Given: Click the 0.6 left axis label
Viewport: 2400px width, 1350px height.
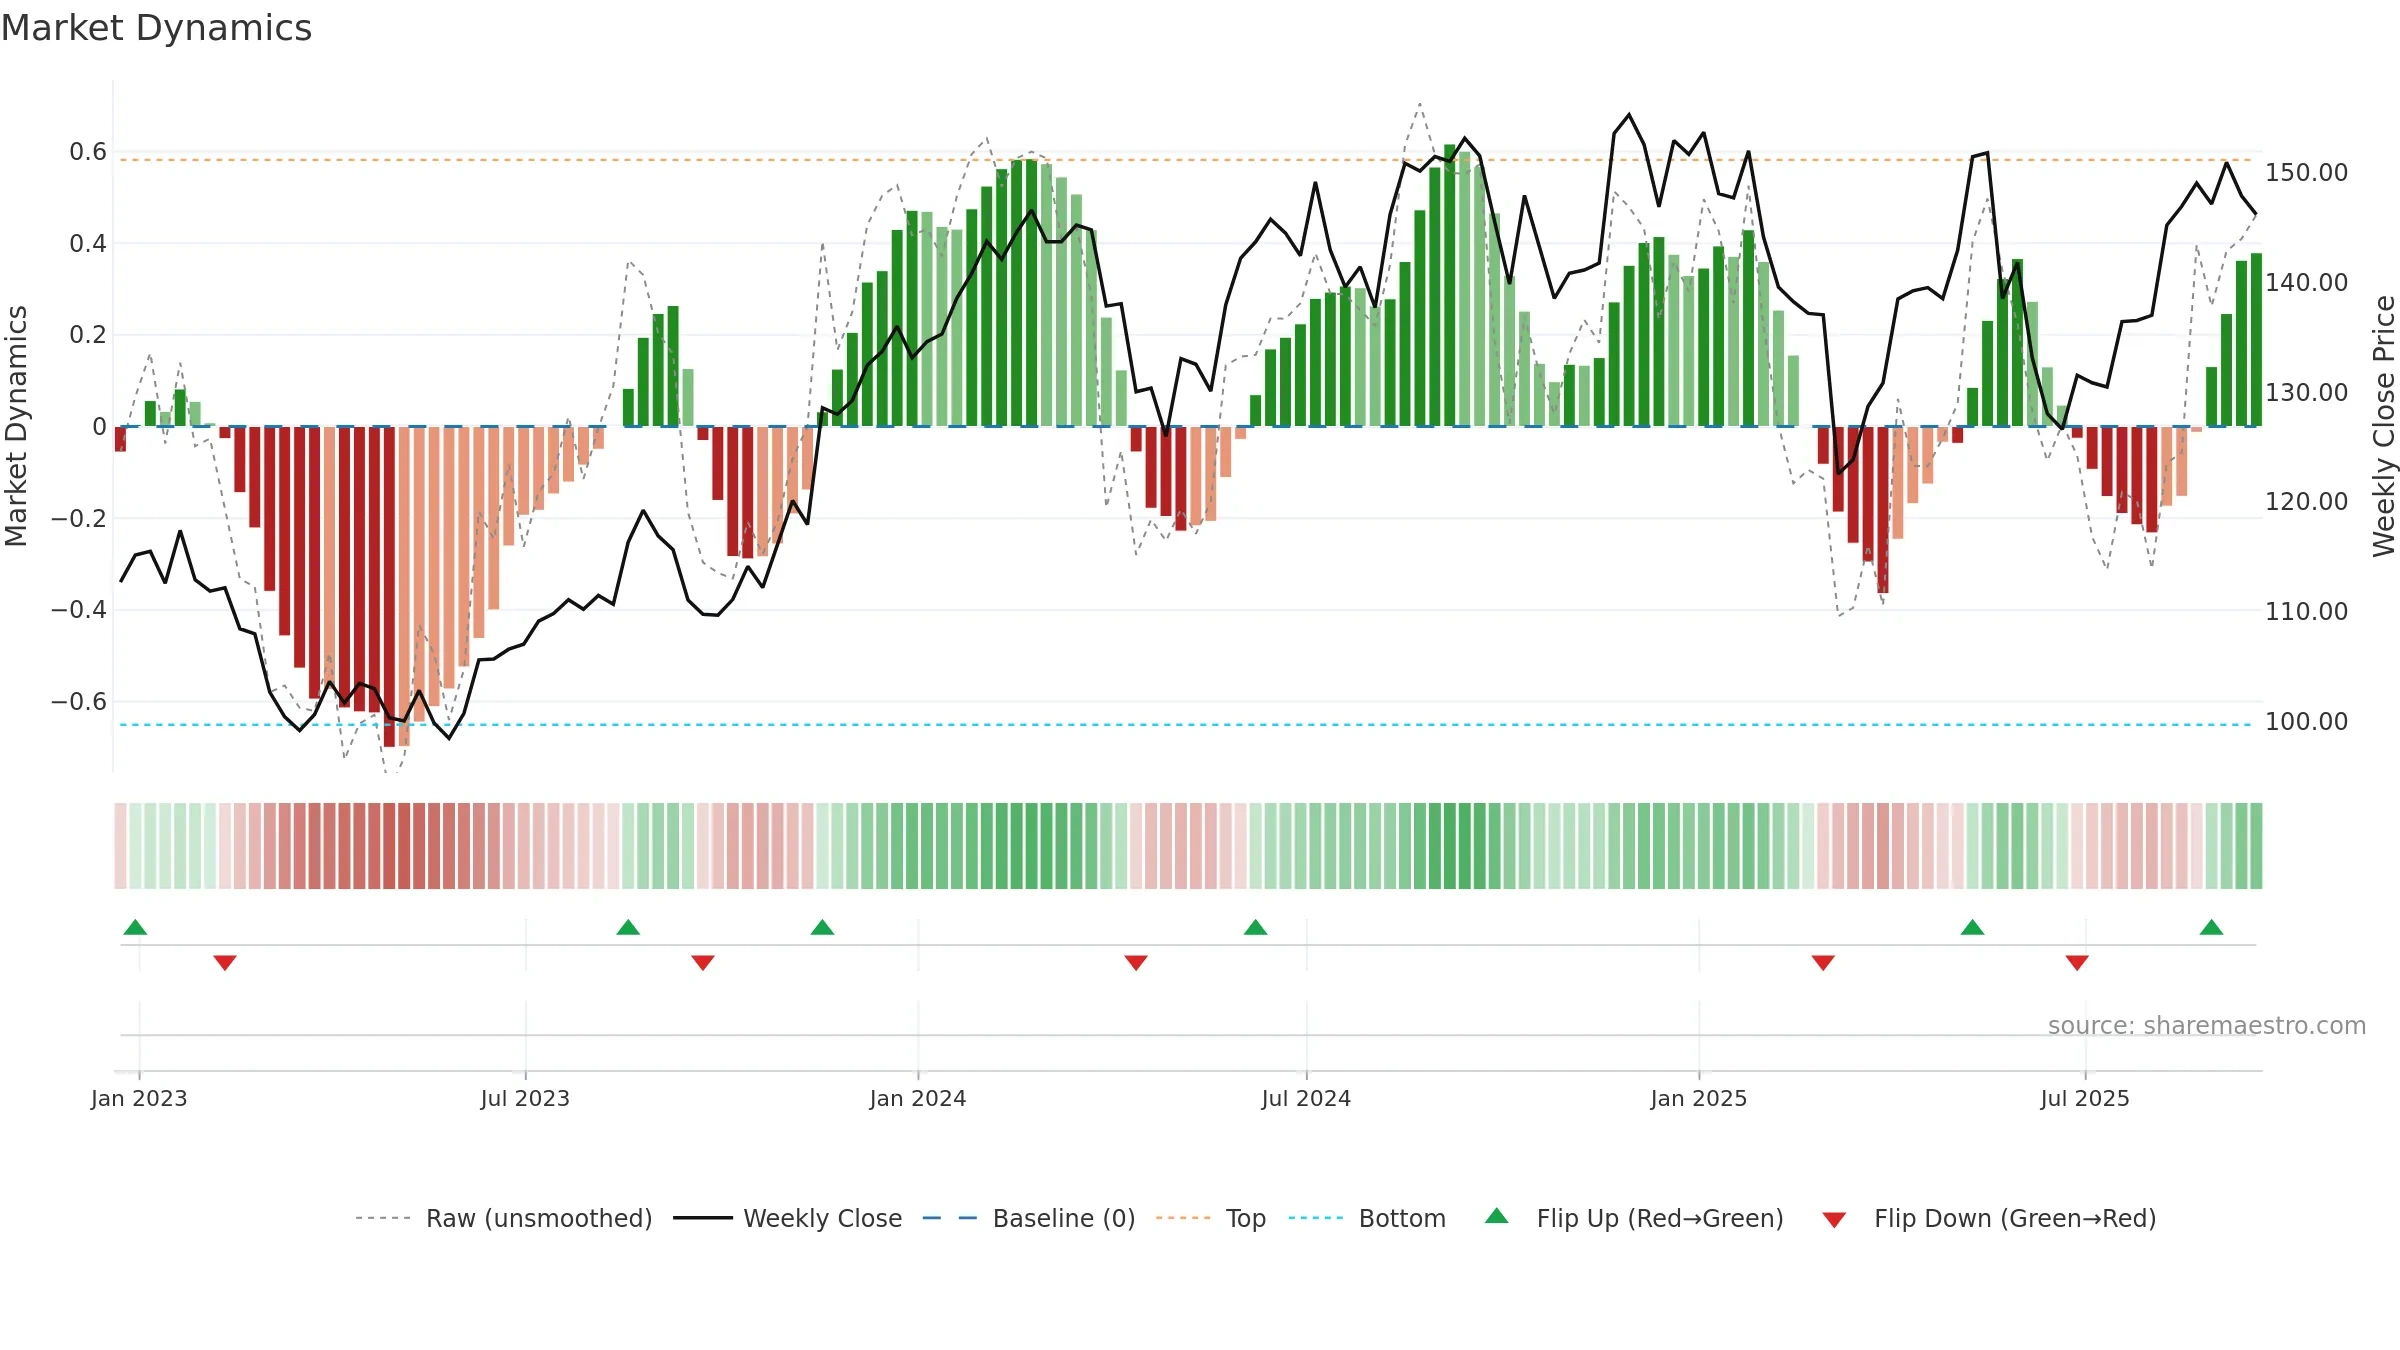Looking at the screenshot, I should [88, 152].
